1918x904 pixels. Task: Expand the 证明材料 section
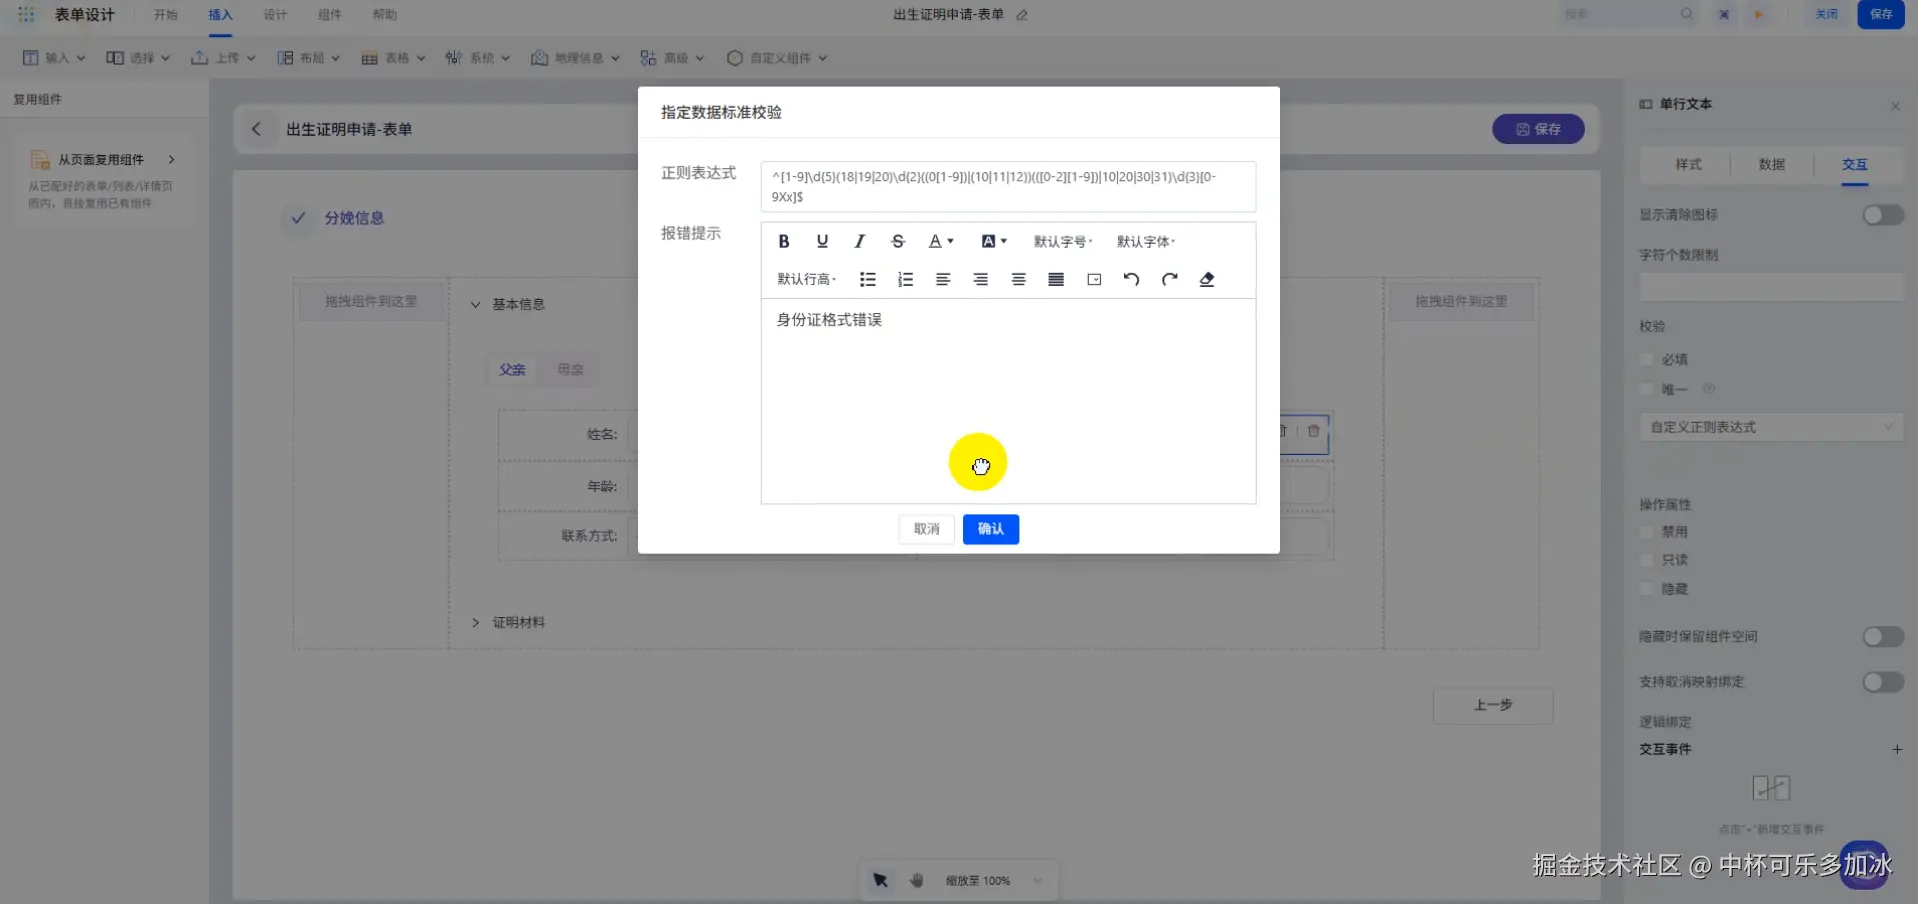coord(475,622)
